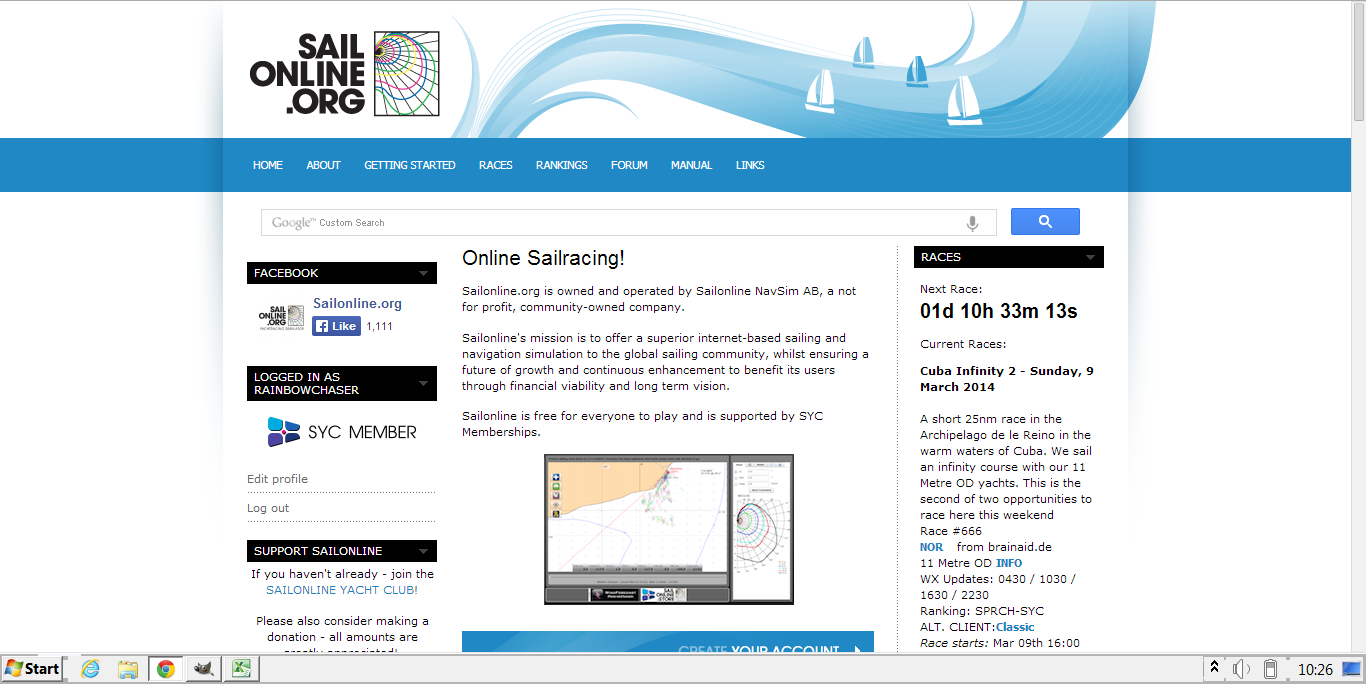Click the INFO link beside 11 Metre OD
The height and width of the screenshot is (684, 1366).
tap(1009, 563)
